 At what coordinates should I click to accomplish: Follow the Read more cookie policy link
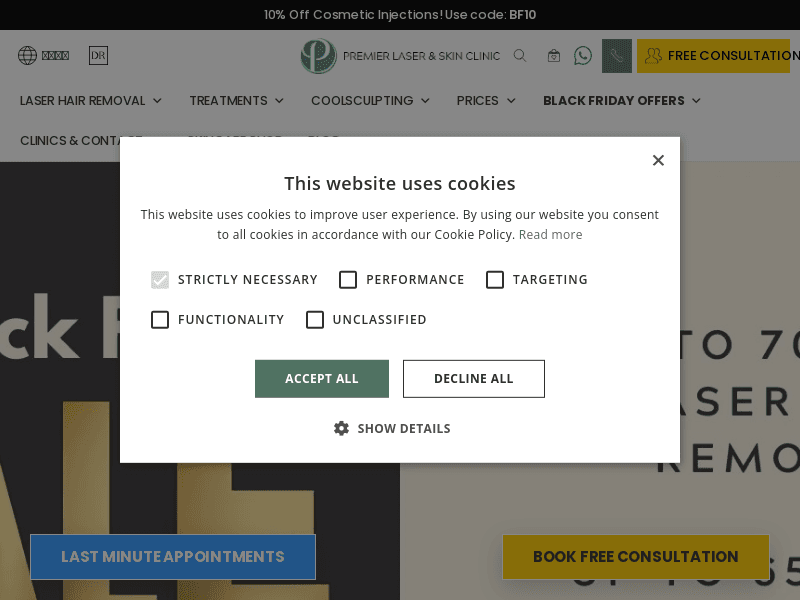point(550,235)
